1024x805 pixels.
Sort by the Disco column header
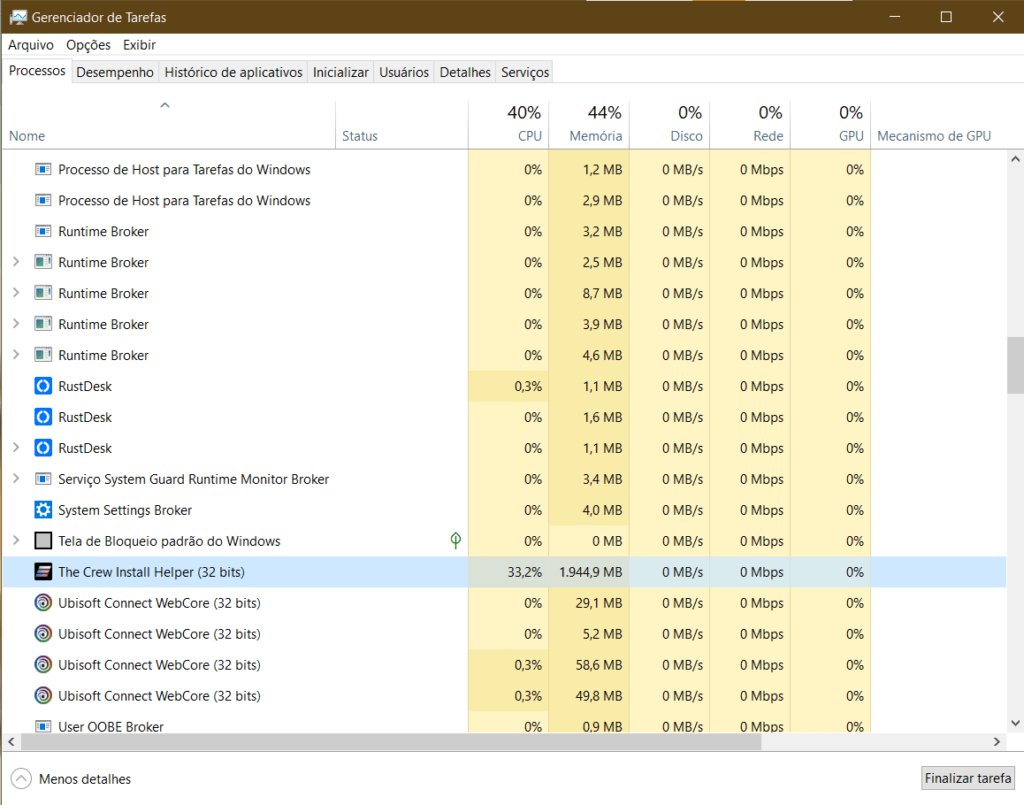point(669,125)
